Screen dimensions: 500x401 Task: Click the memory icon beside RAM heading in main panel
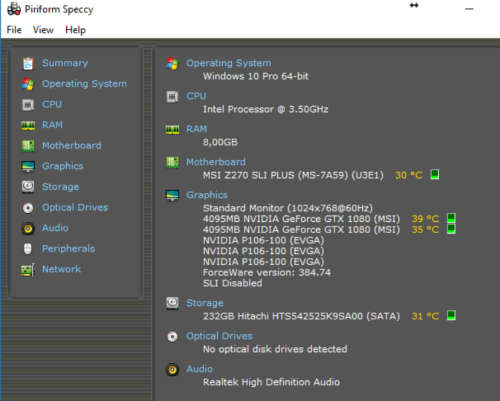point(172,129)
